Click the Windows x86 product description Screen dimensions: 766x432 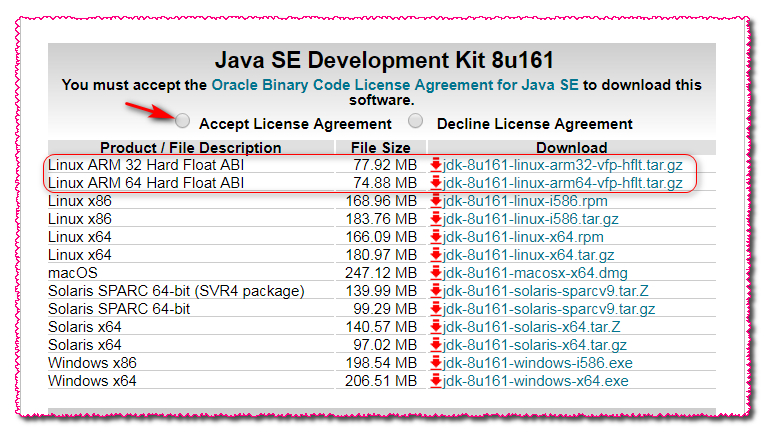pos(92,363)
